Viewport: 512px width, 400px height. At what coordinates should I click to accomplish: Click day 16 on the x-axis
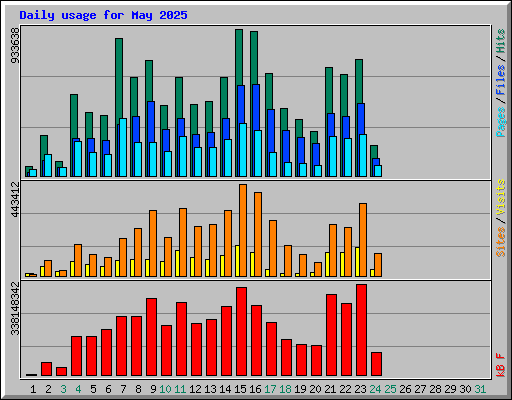tap(255, 389)
